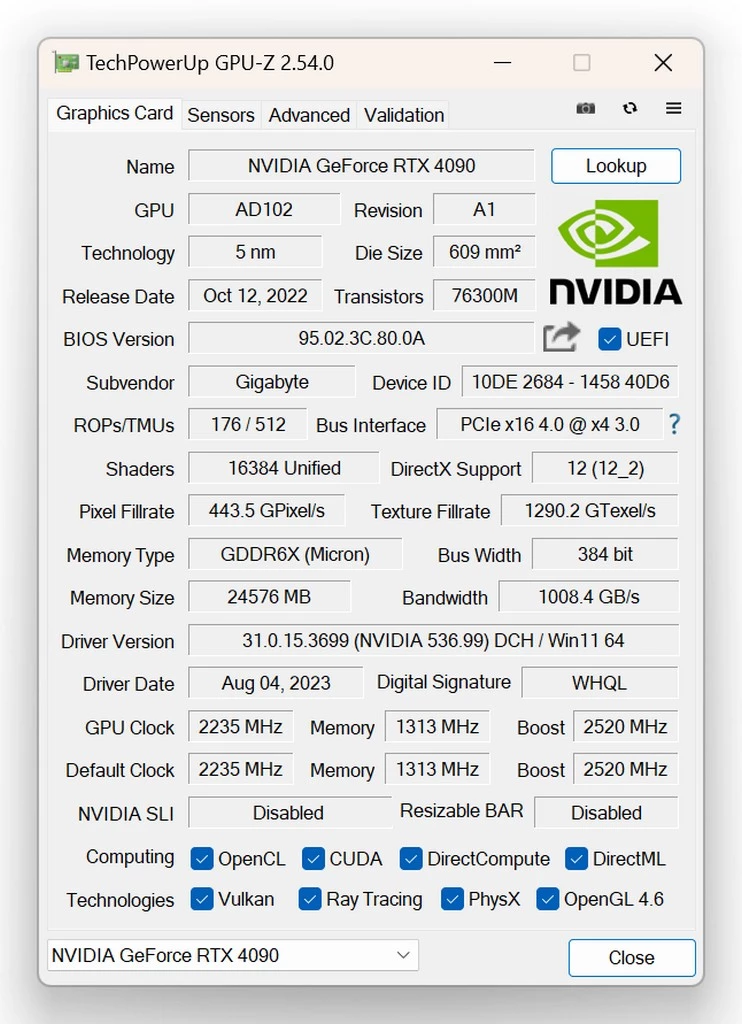Click the BIOS share/export arrow icon

(x=561, y=337)
